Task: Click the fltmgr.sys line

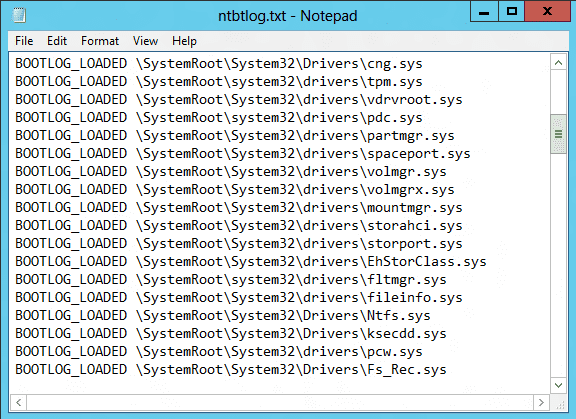Action: pos(231,280)
